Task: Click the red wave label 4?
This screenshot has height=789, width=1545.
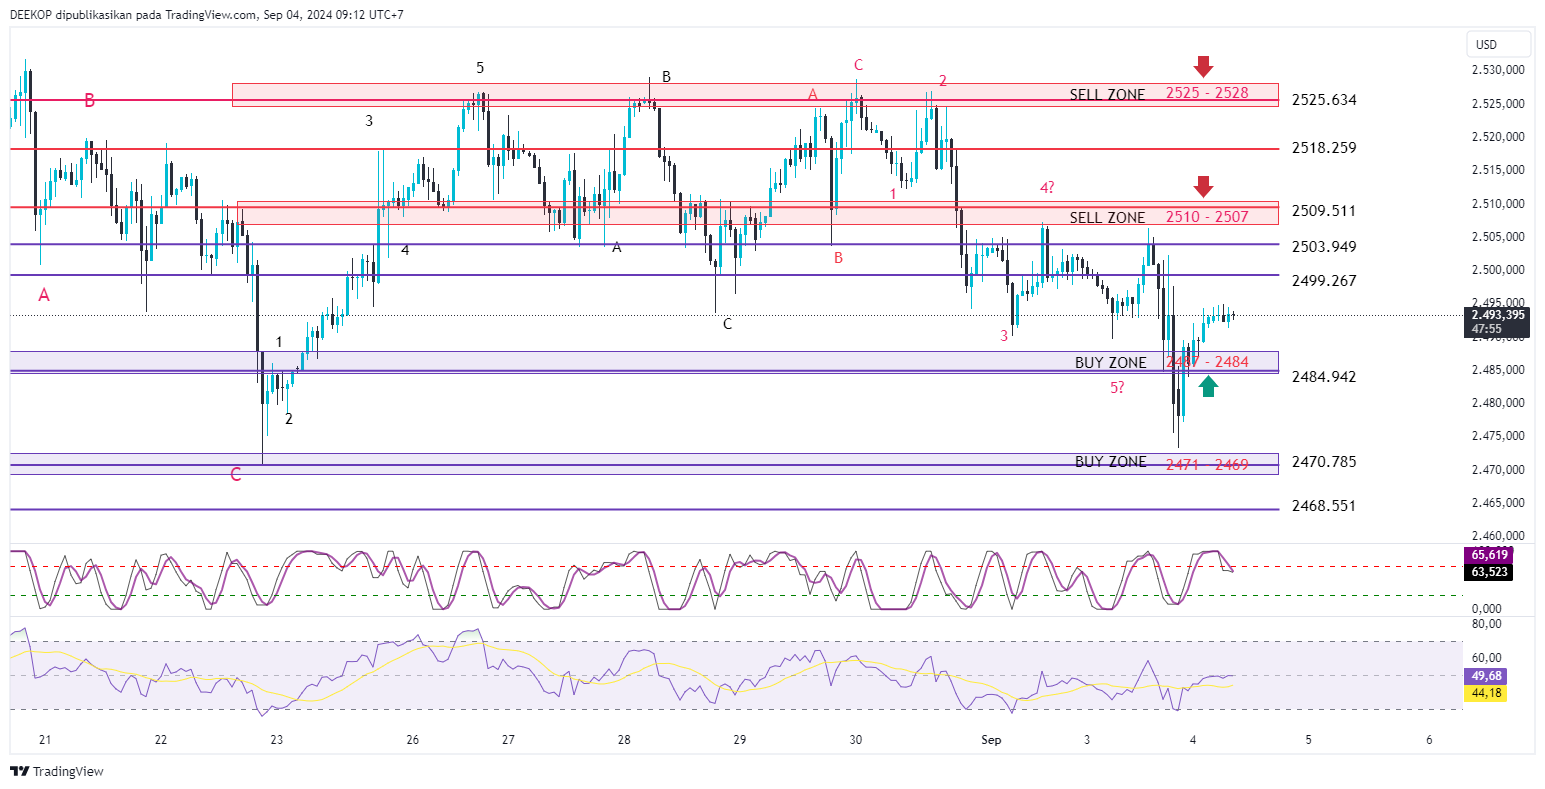Action: pos(1047,187)
